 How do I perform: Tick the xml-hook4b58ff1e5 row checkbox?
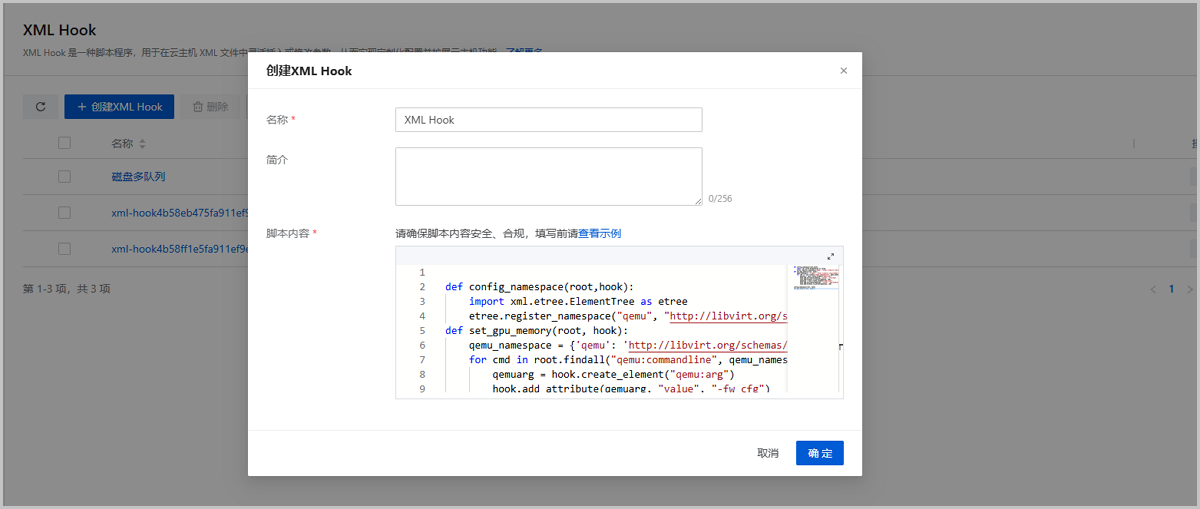(64, 248)
